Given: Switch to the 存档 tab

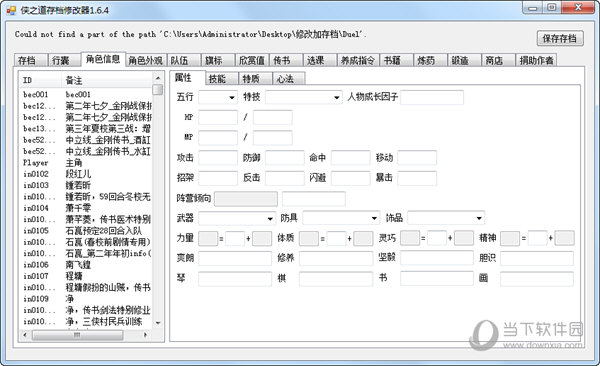Looking at the screenshot, I should pyautogui.click(x=31, y=60).
